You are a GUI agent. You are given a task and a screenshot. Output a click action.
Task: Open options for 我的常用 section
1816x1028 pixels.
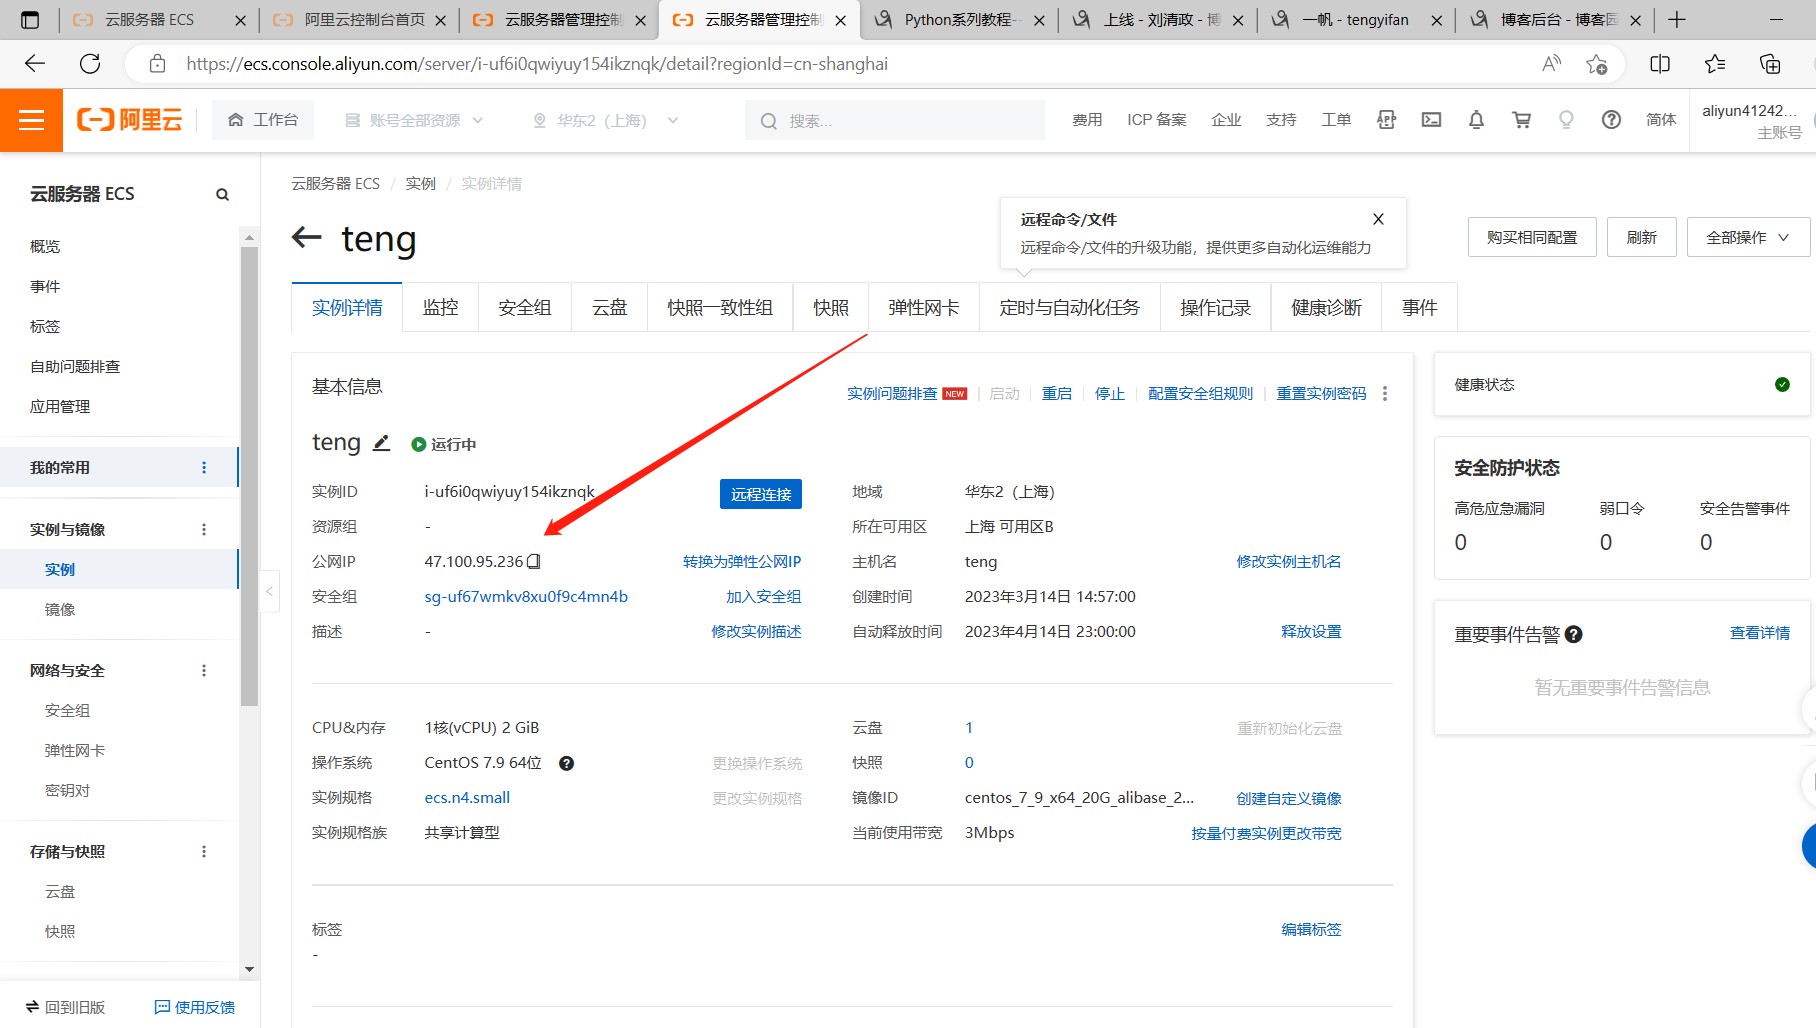point(204,467)
